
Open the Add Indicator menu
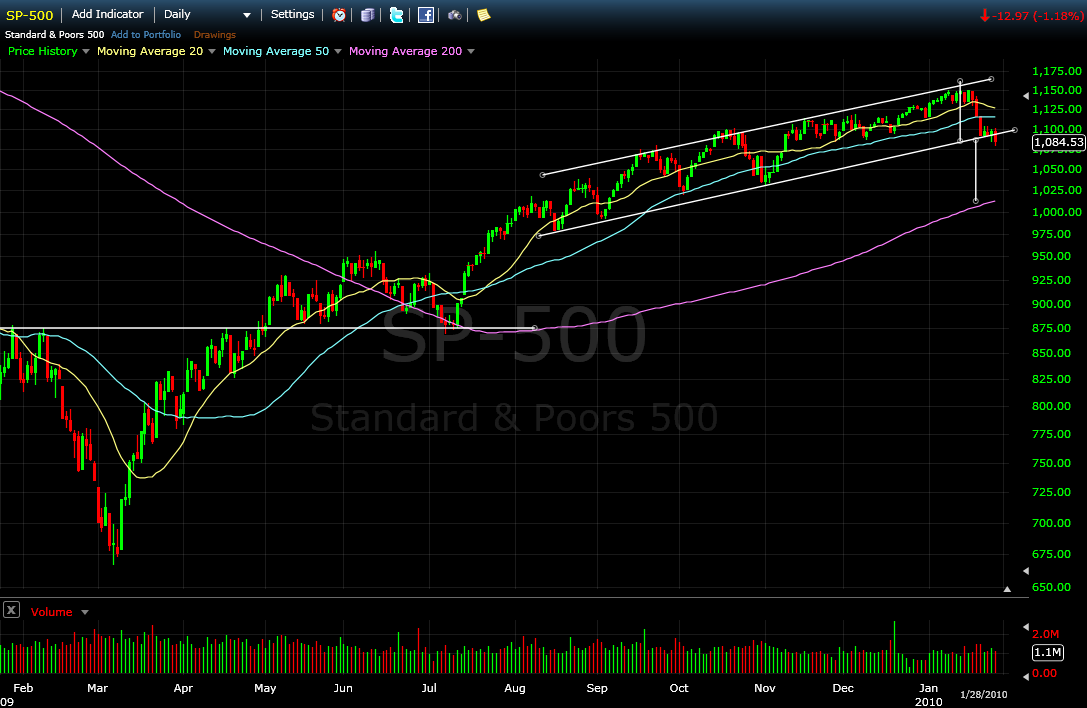[x=107, y=14]
